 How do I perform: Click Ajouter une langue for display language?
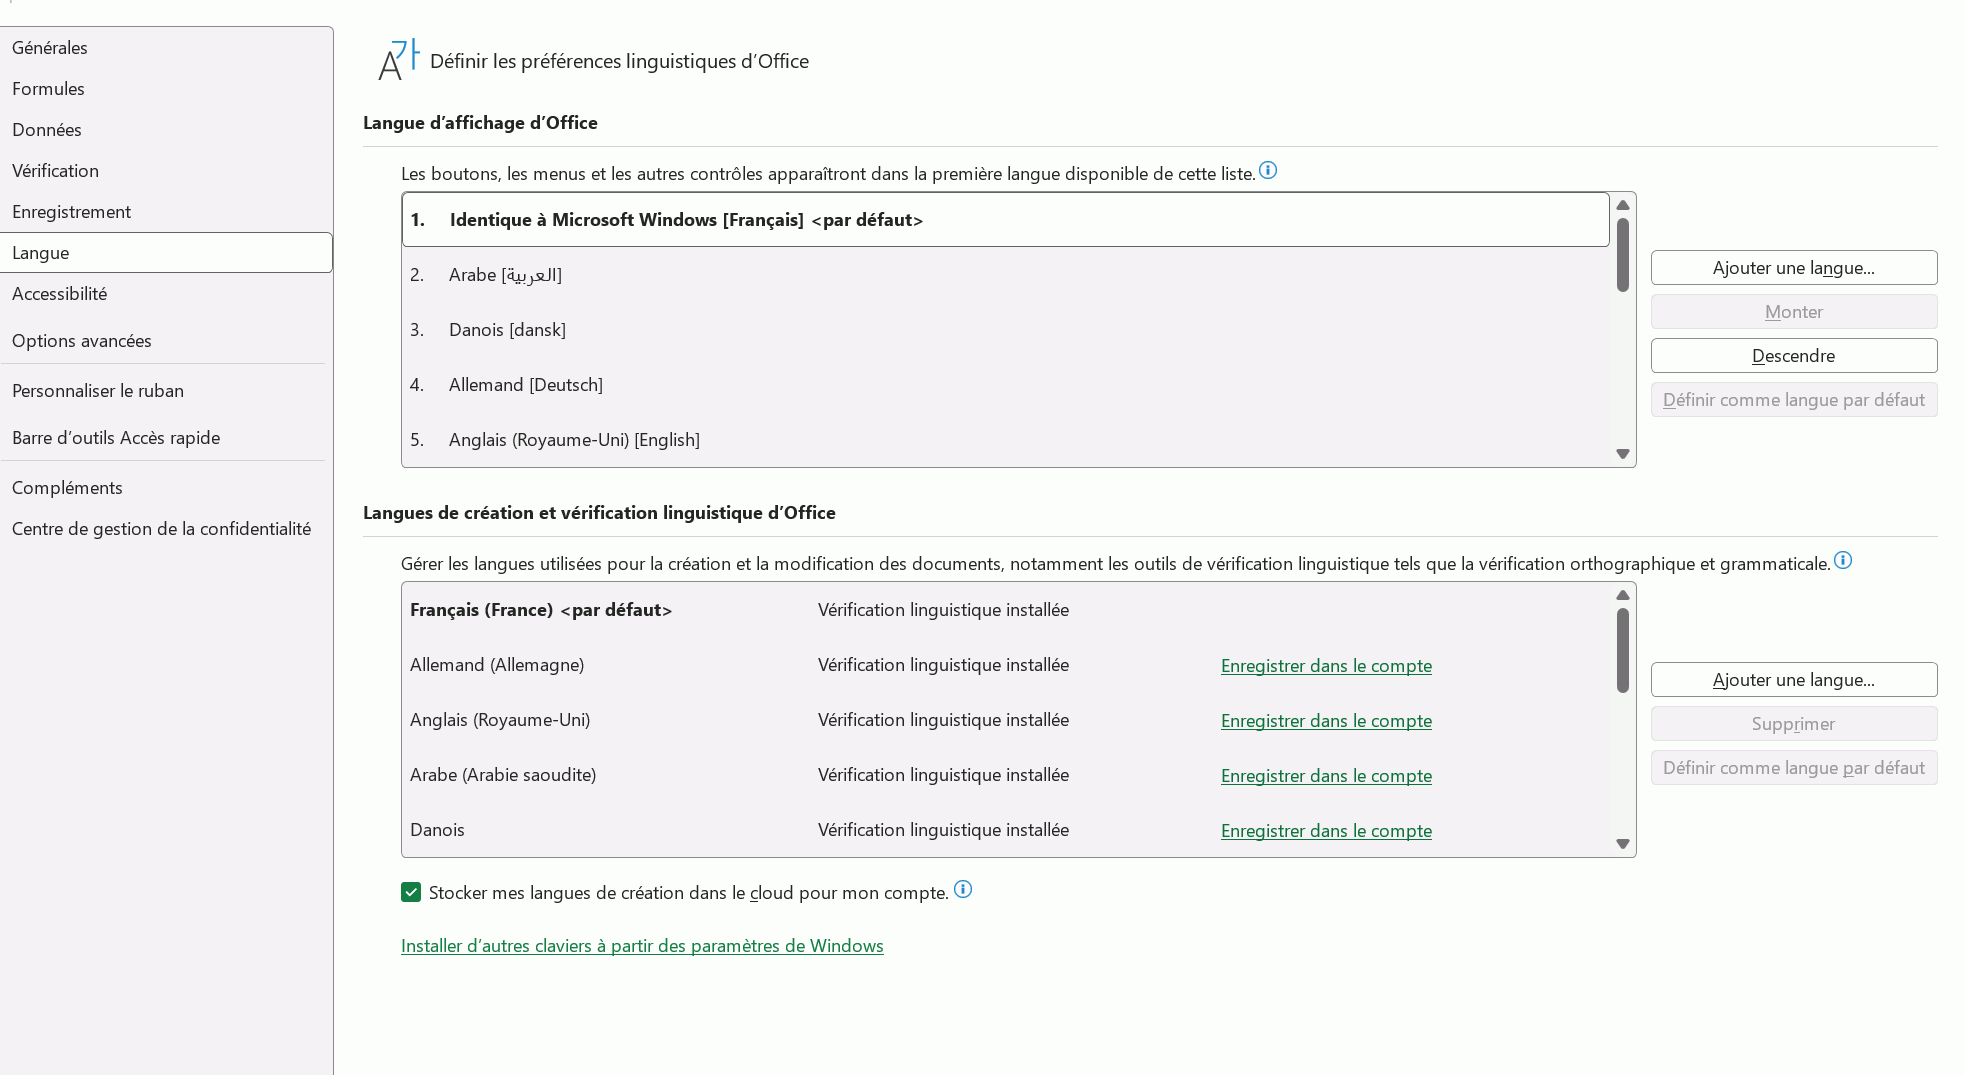(x=1794, y=268)
